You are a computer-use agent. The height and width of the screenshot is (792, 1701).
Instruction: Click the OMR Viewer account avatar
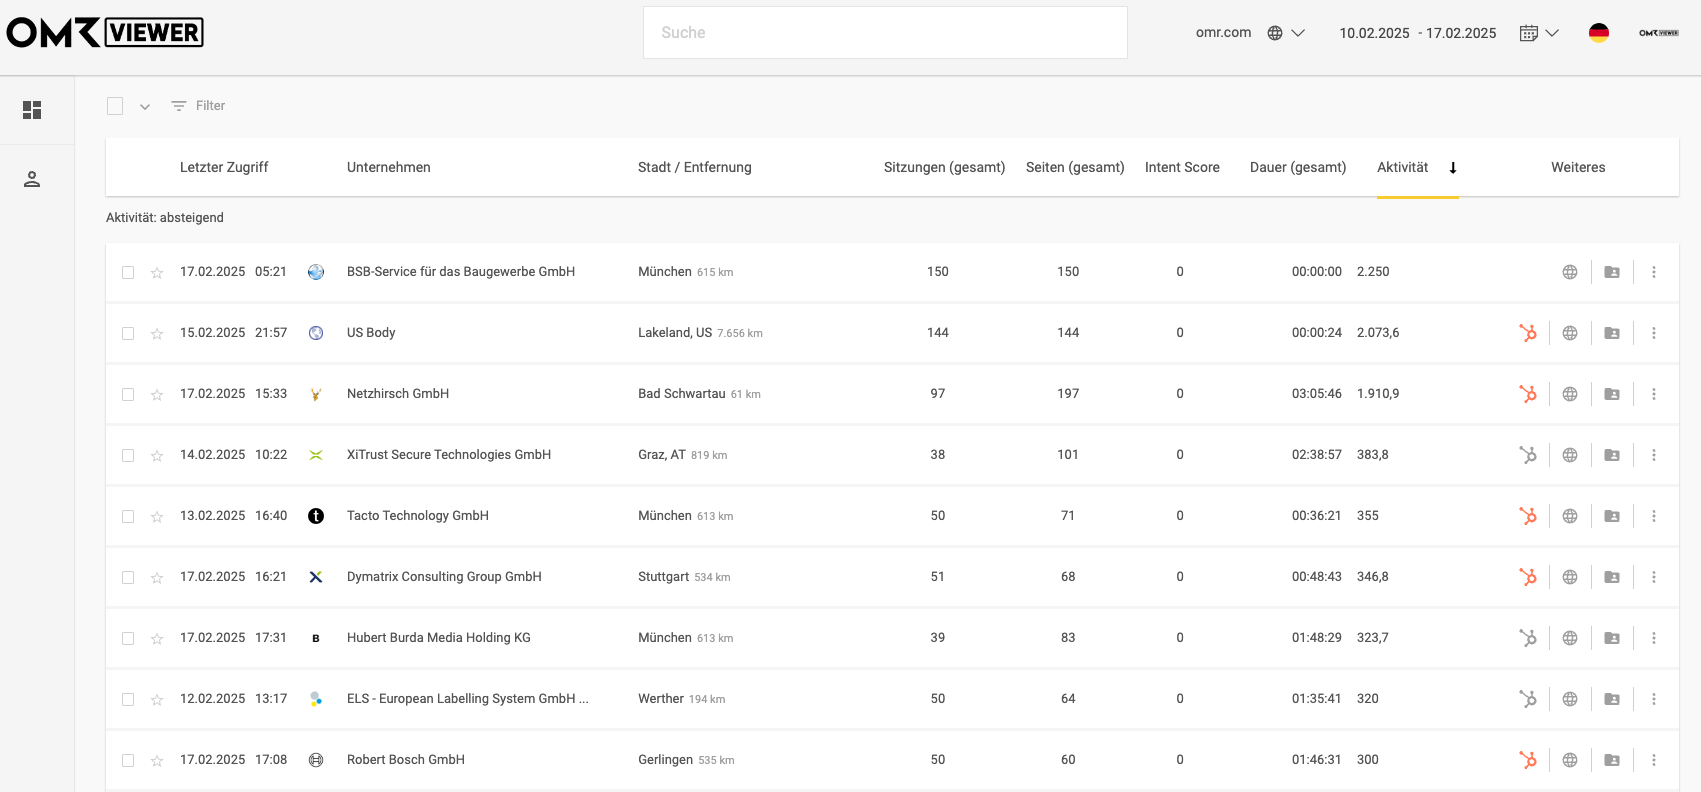pos(1659,33)
